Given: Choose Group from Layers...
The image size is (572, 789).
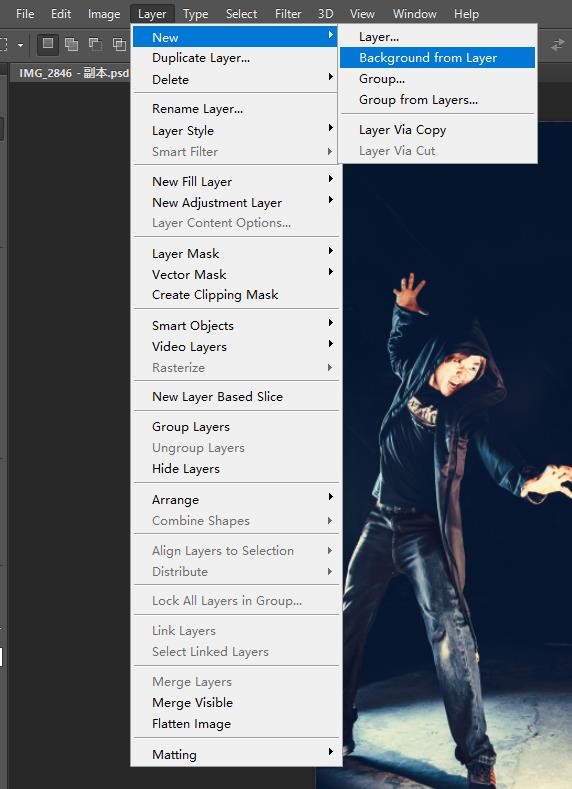Looking at the screenshot, I should pos(437,100).
